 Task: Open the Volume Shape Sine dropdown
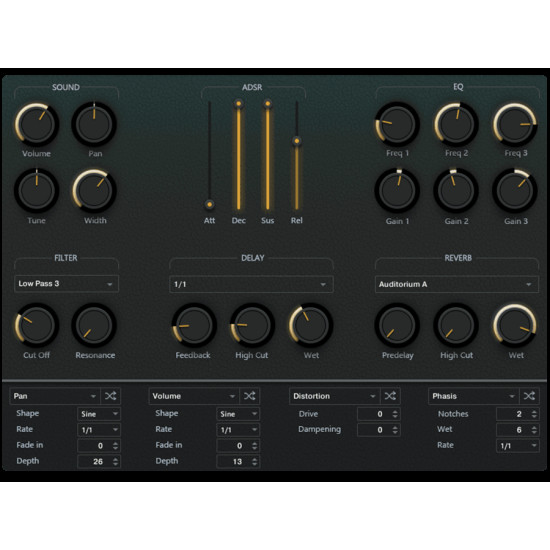[238, 414]
